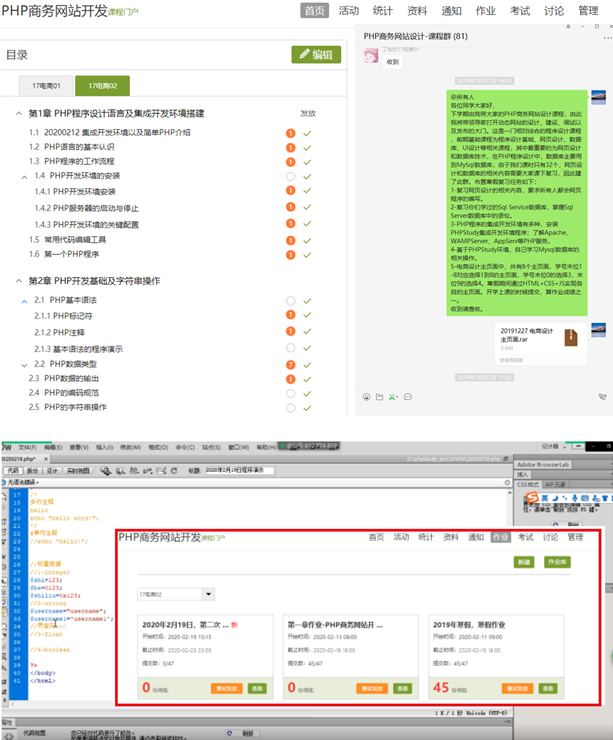Open 统计 in the top navigation bar
This screenshot has width=613, height=740.
coord(382,11)
